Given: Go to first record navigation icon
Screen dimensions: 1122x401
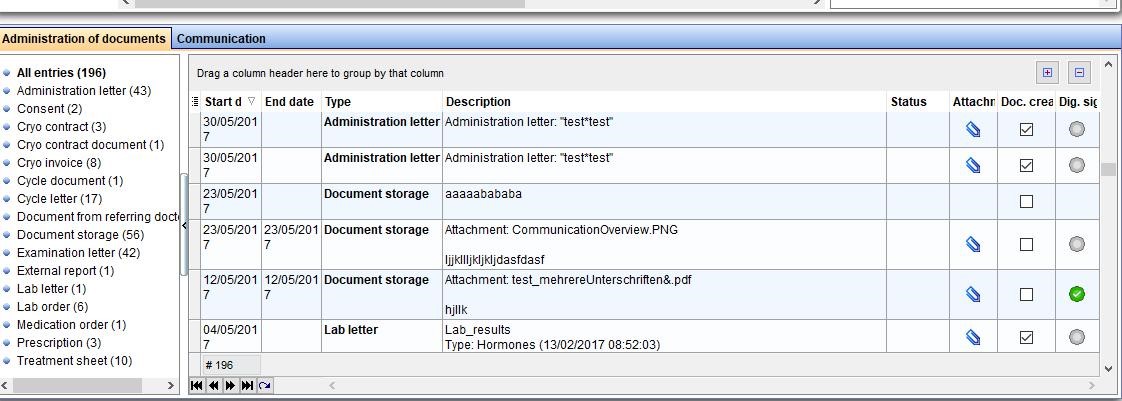Looking at the screenshot, I should pos(196,386).
